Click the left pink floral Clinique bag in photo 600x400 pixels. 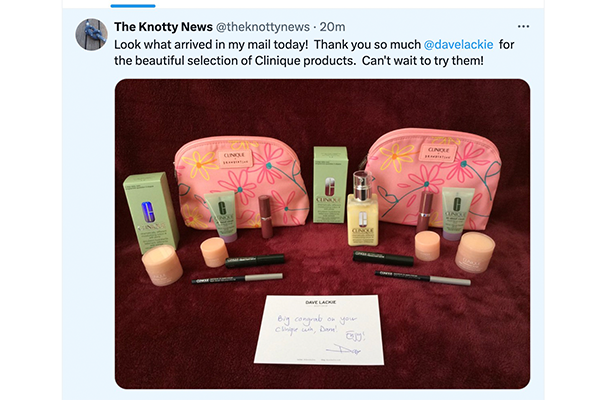point(241,181)
